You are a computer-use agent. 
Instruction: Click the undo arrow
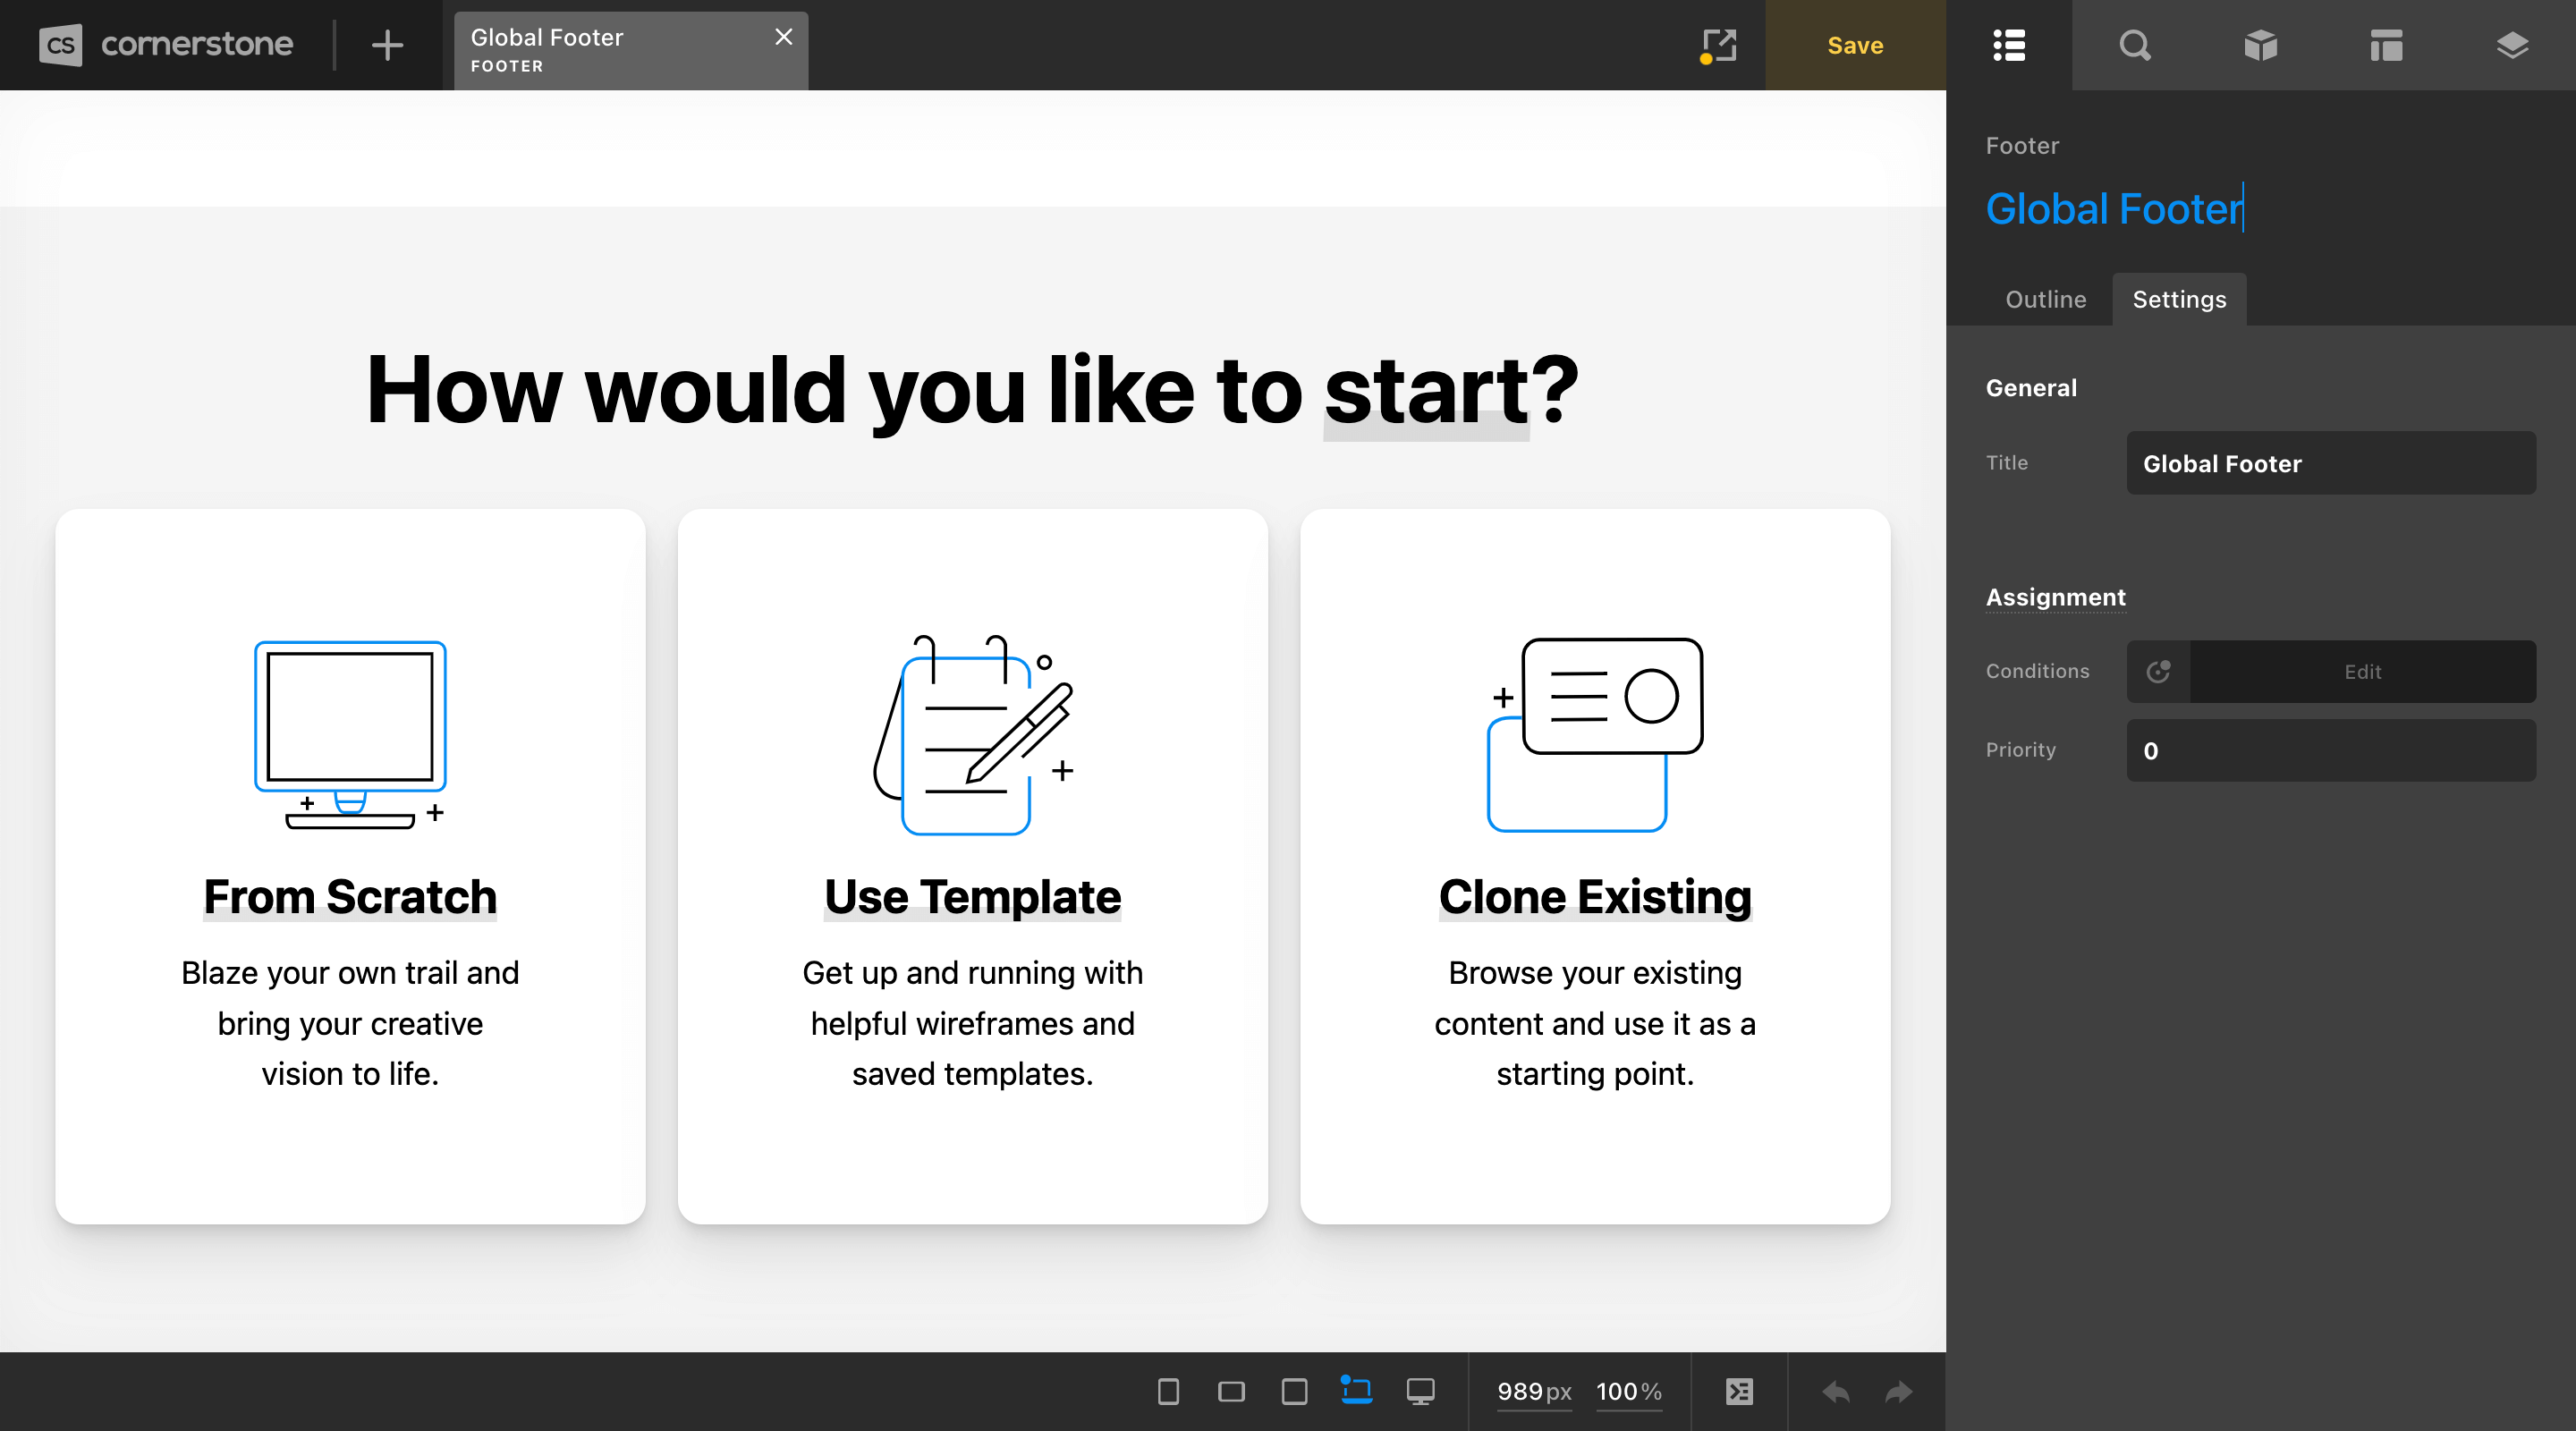pos(1835,1391)
